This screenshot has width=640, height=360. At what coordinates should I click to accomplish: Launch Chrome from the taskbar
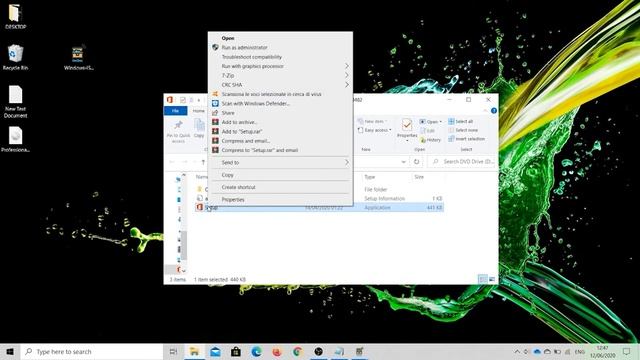pyautogui.click(x=298, y=351)
